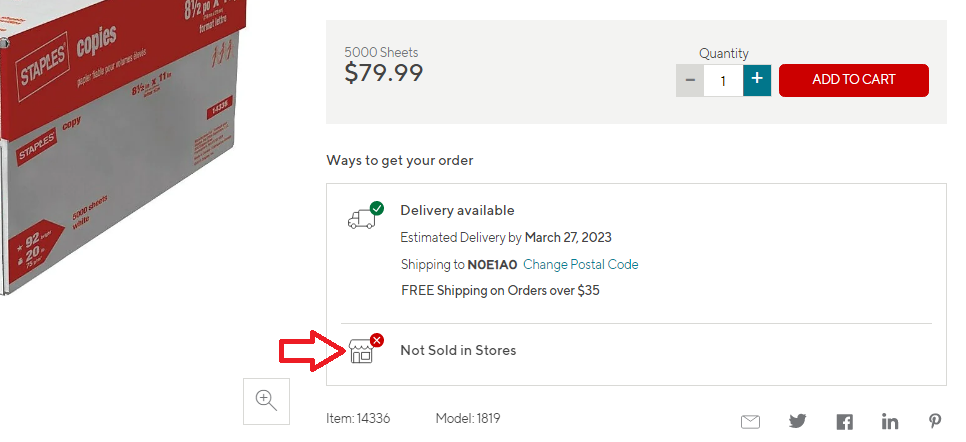Click the email share envelope icon
The height and width of the screenshot is (442, 966).
(750, 421)
